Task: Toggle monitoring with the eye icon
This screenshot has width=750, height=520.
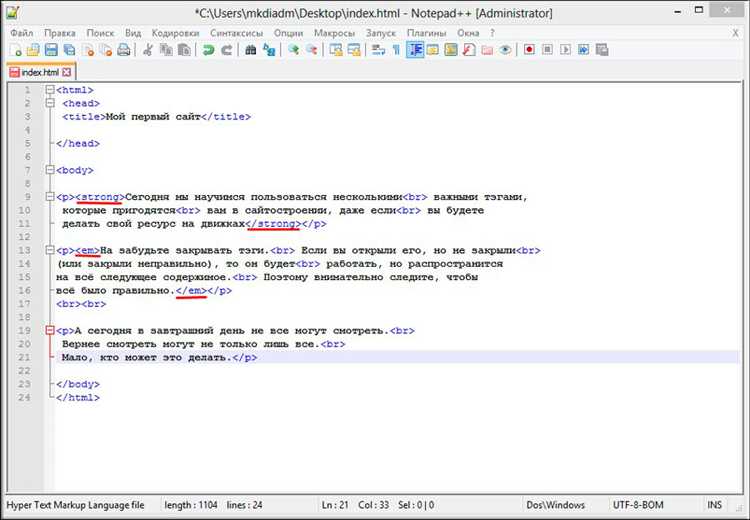Action: pos(505,50)
